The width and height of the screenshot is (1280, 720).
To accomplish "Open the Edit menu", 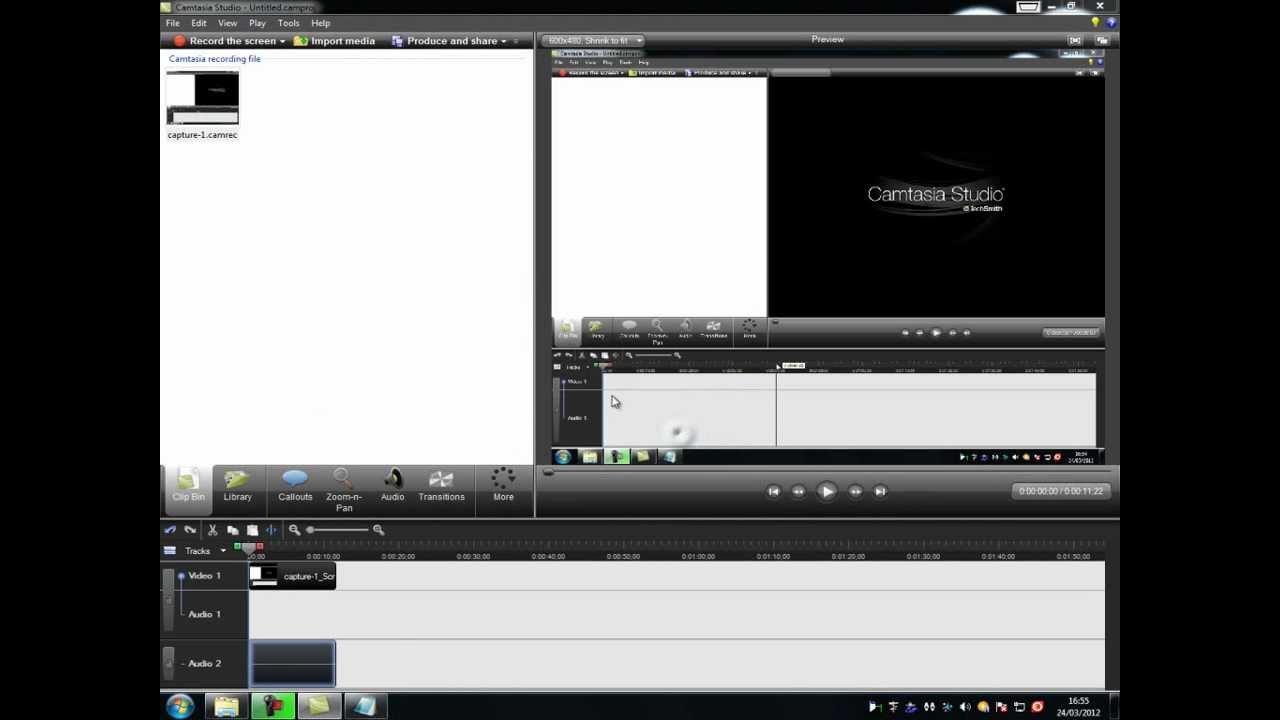I will click(x=199, y=23).
